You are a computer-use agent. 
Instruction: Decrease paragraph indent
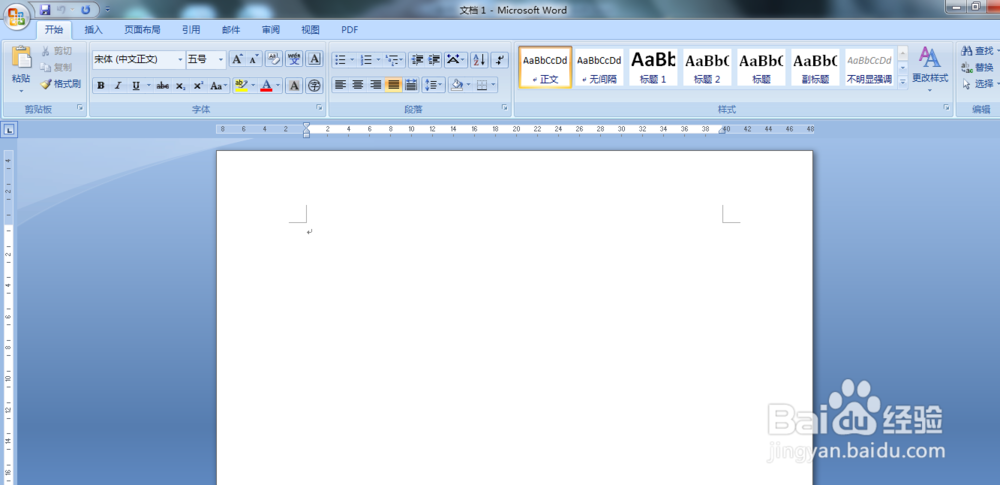[x=416, y=60]
